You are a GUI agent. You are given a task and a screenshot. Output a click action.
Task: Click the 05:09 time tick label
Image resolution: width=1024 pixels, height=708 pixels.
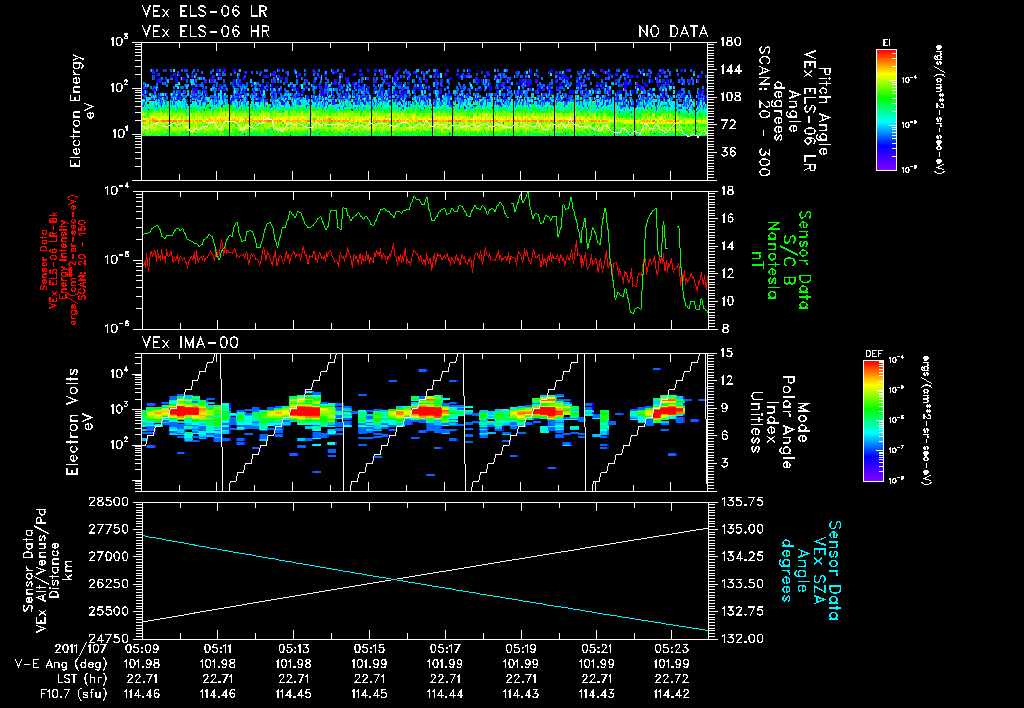(142, 650)
